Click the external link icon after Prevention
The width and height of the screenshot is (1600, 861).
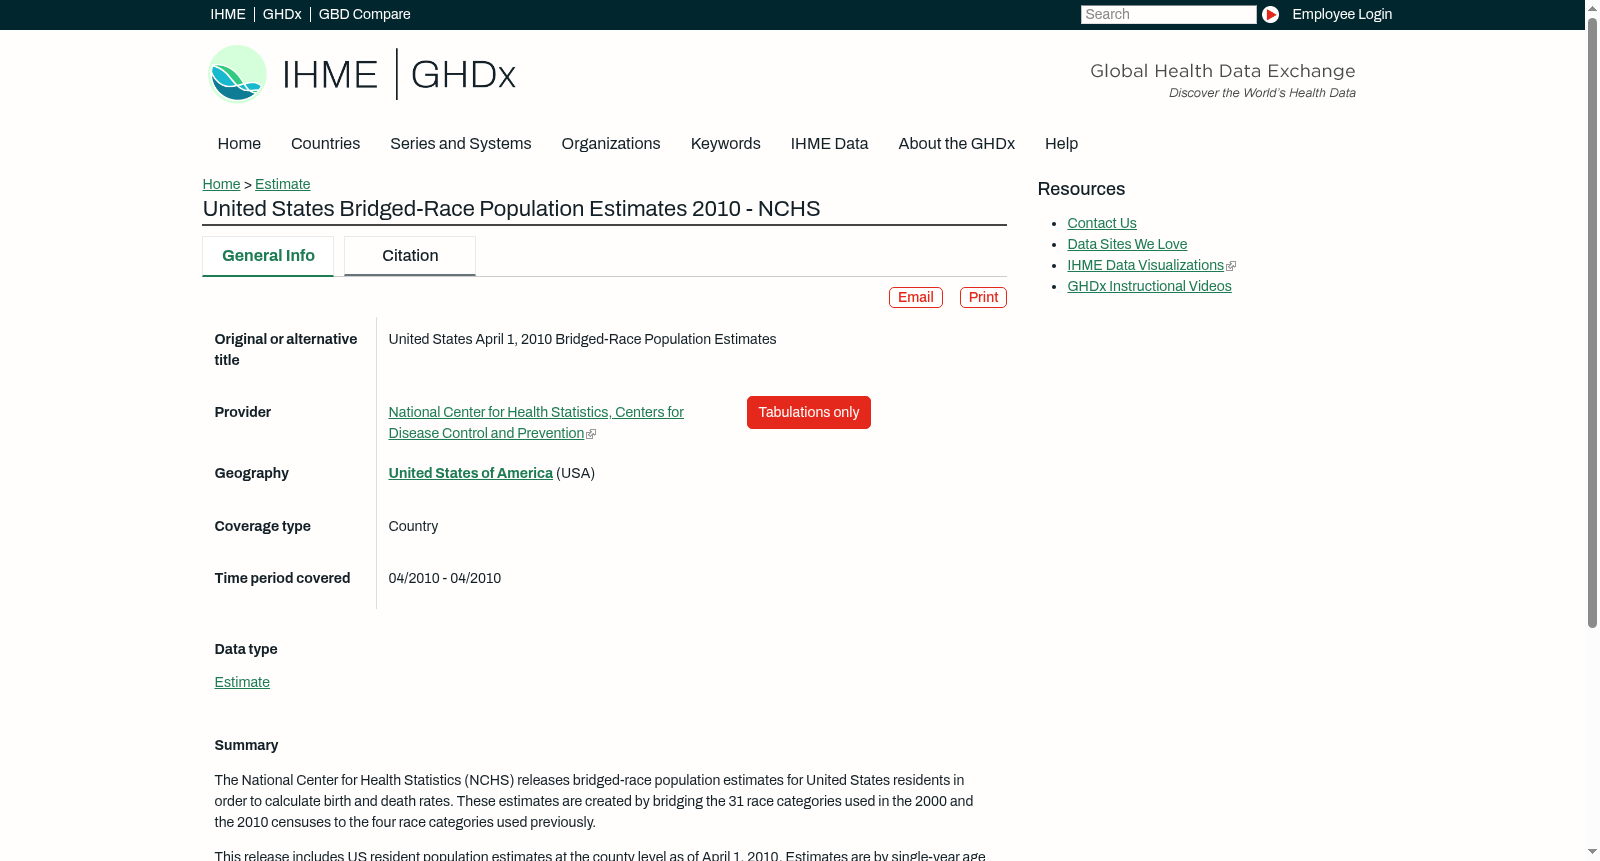[x=591, y=434]
